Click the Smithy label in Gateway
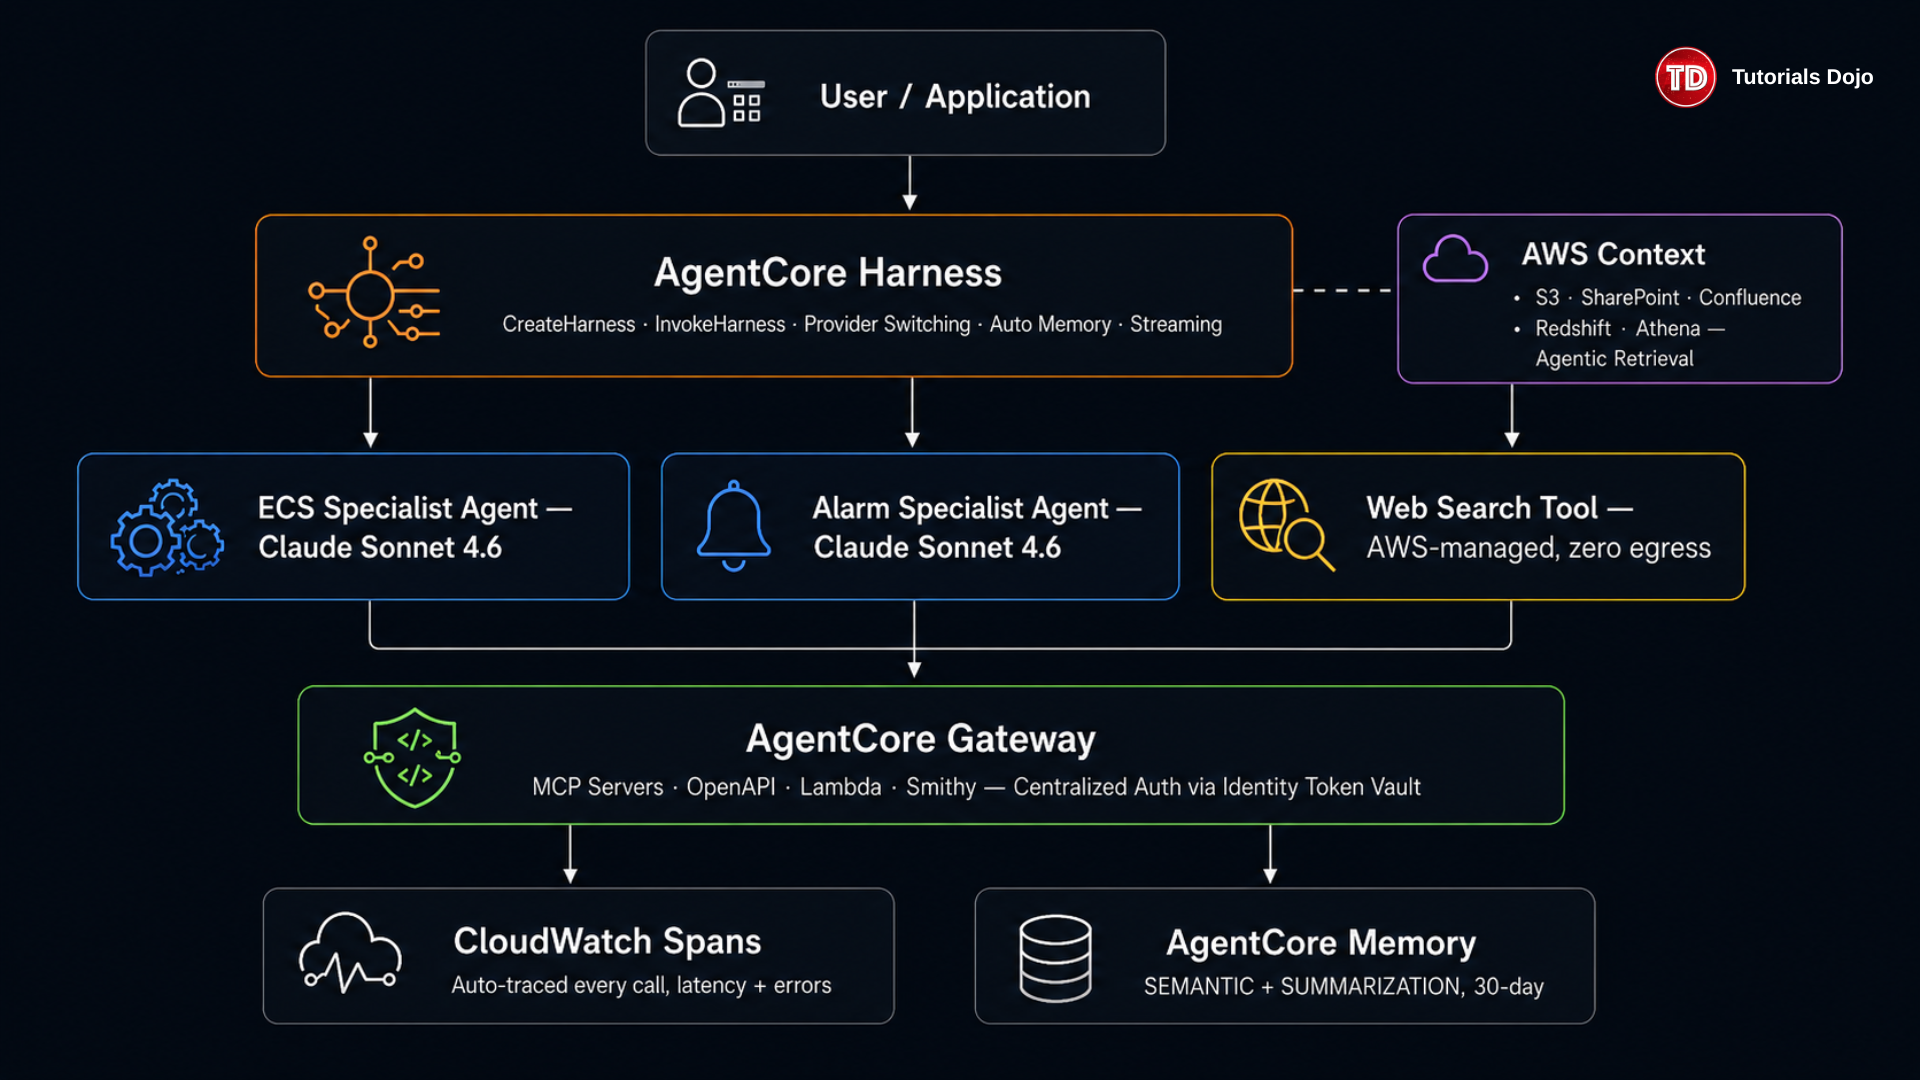Viewport: 1920px width, 1080px height. [x=941, y=787]
